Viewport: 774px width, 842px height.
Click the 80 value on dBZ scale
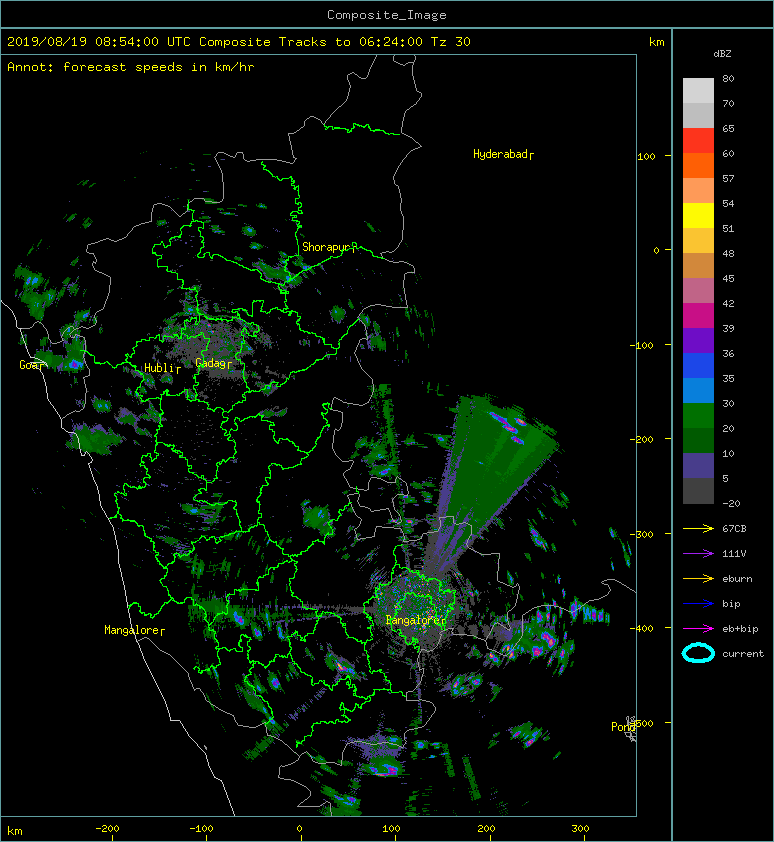click(x=728, y=78)
